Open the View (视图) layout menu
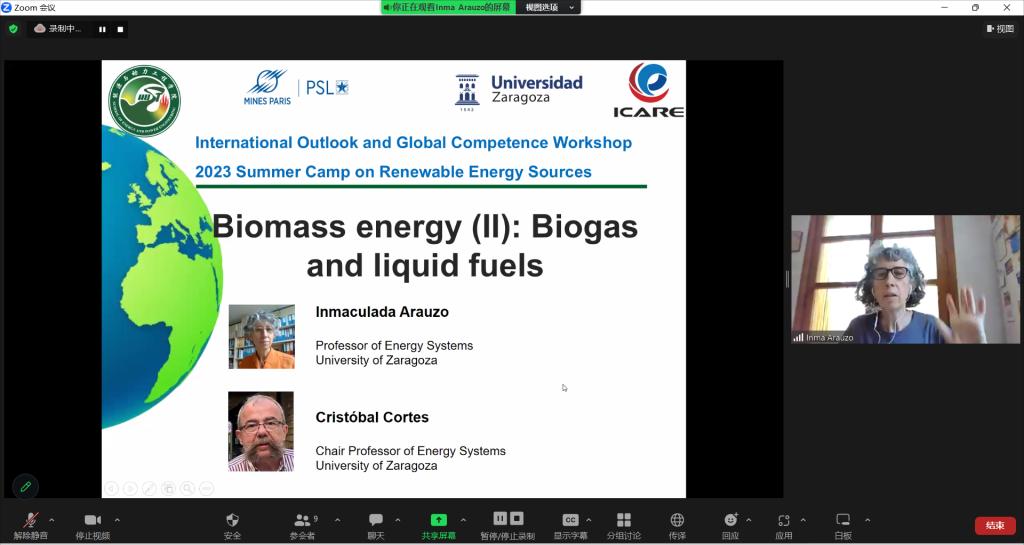This screenshot has height=545, width=1024. 999,29
